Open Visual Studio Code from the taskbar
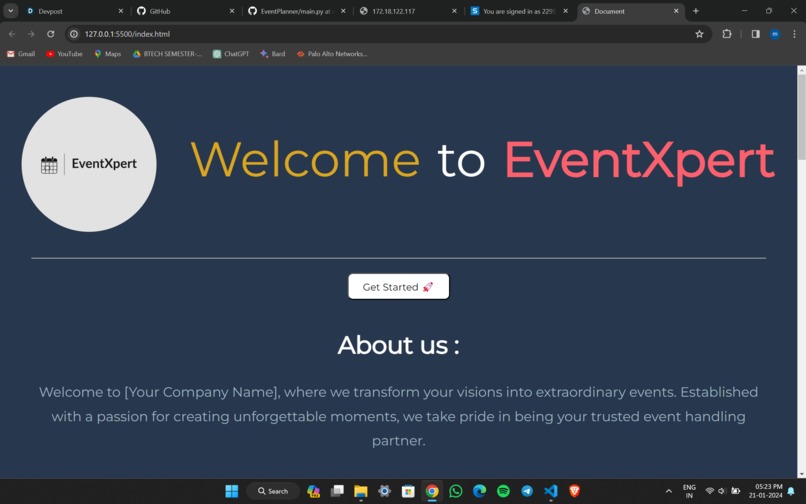The width and height of the screenshot is (806, 504). point(551,491)
